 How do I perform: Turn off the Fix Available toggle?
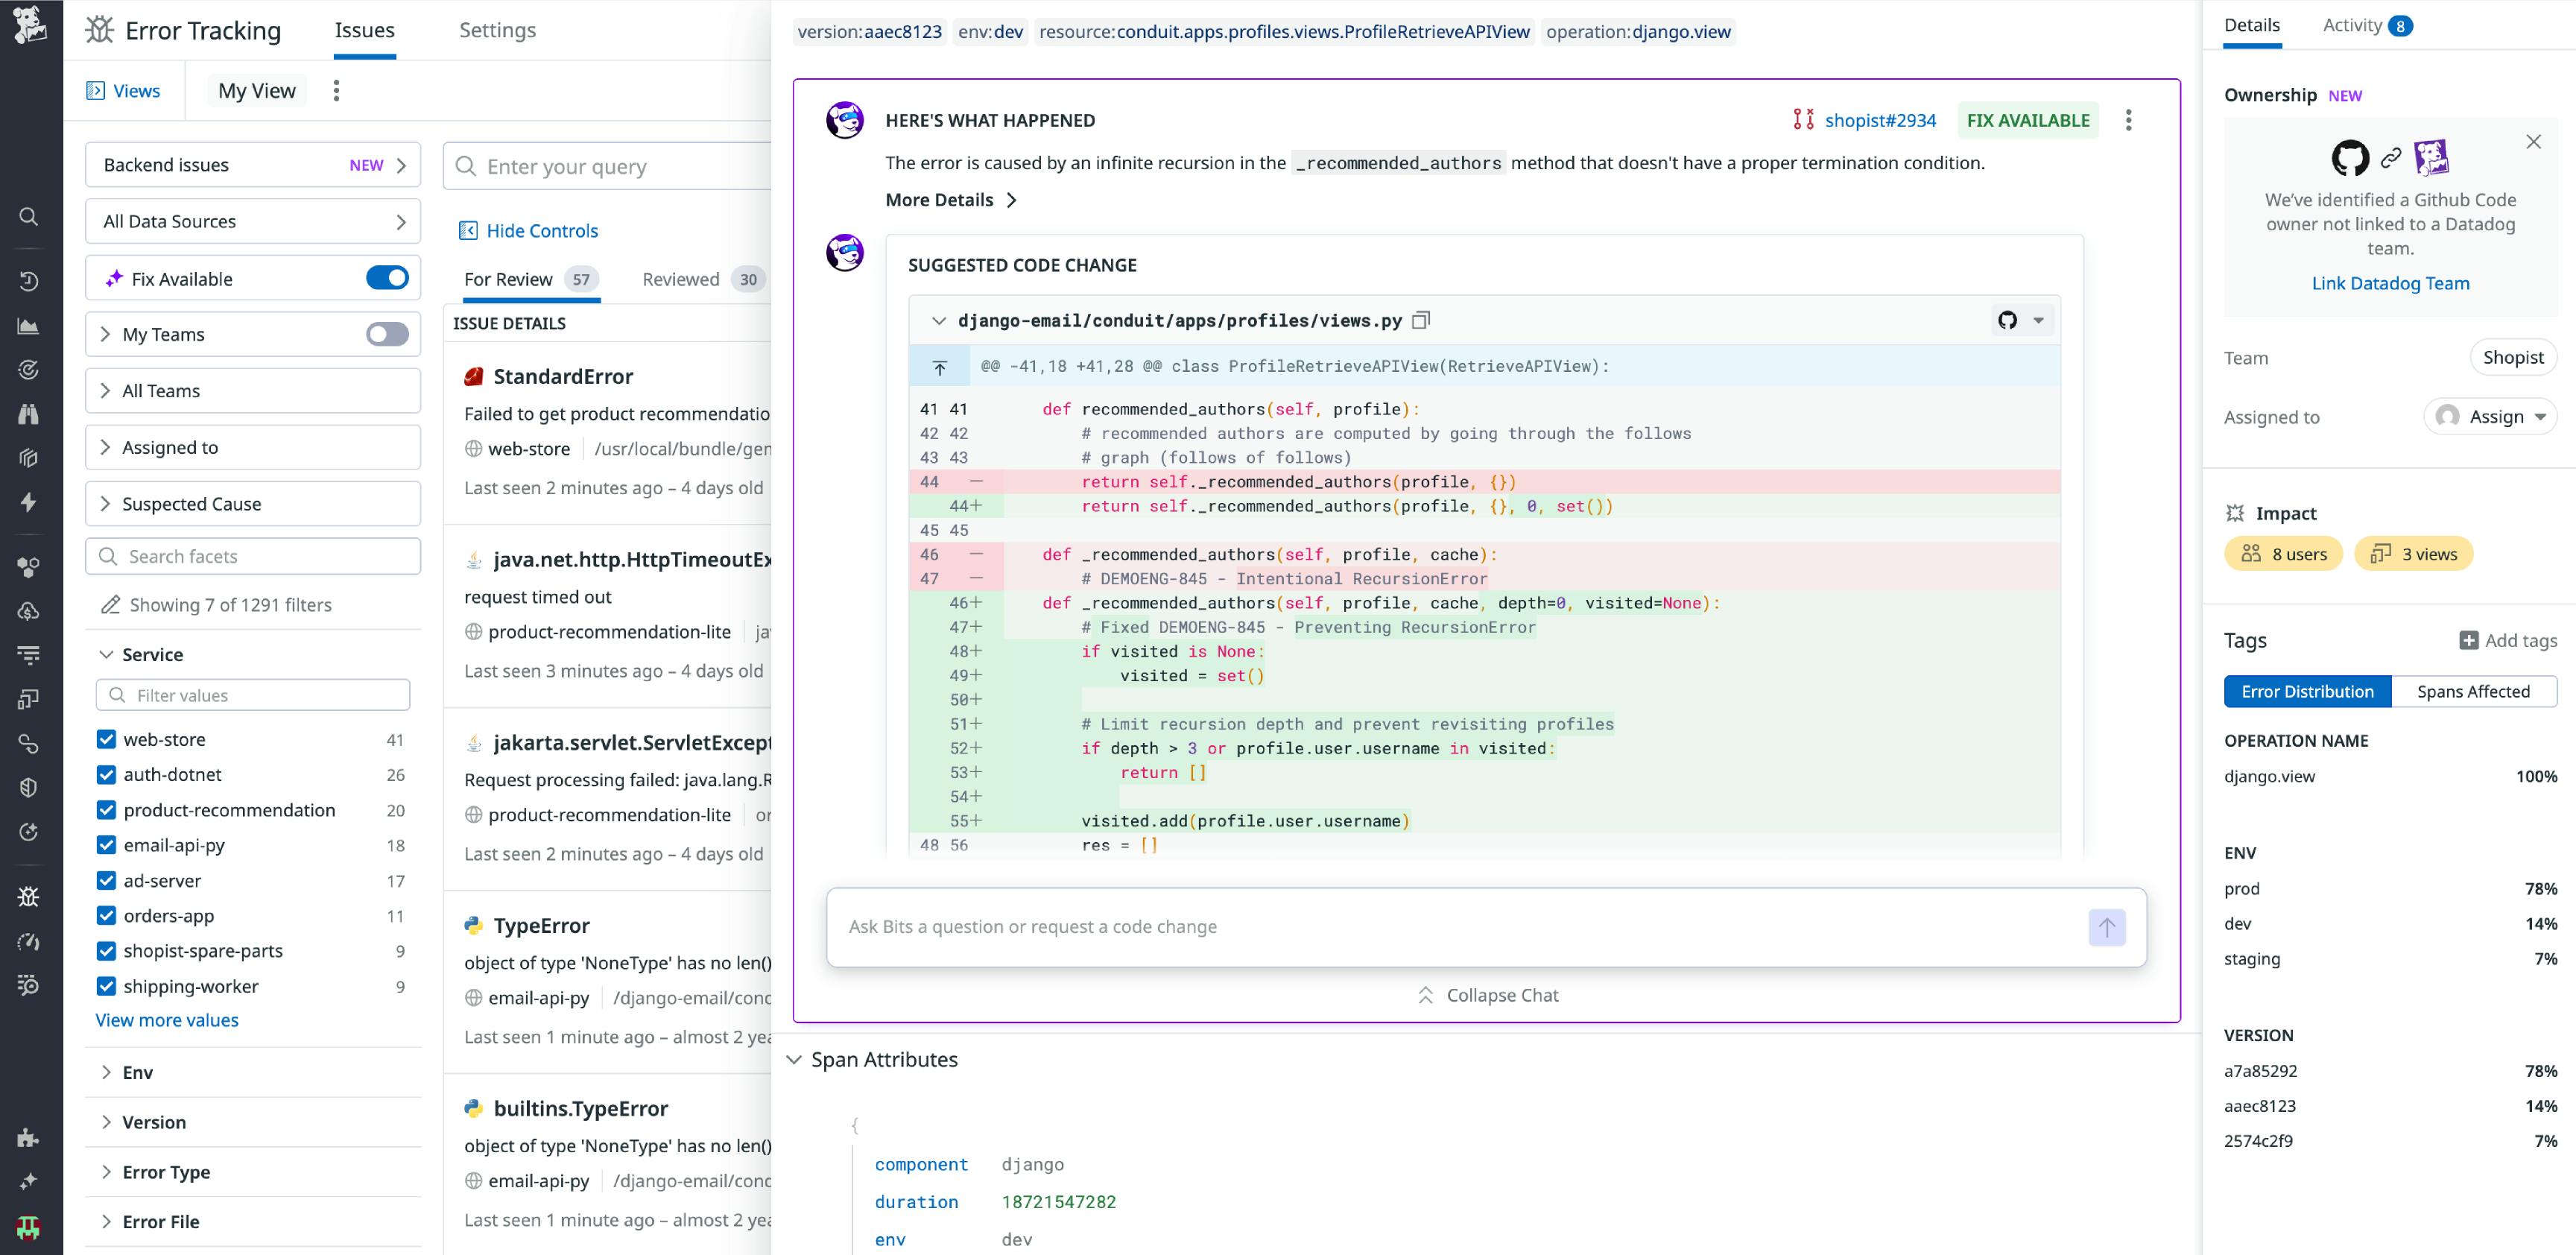coord(388,278)
